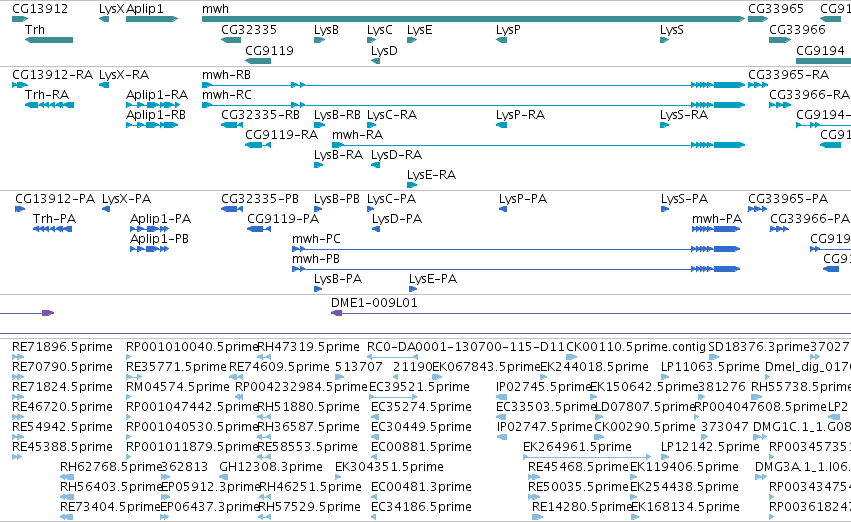Select EST EK264961.5prime

coord(587,457)
